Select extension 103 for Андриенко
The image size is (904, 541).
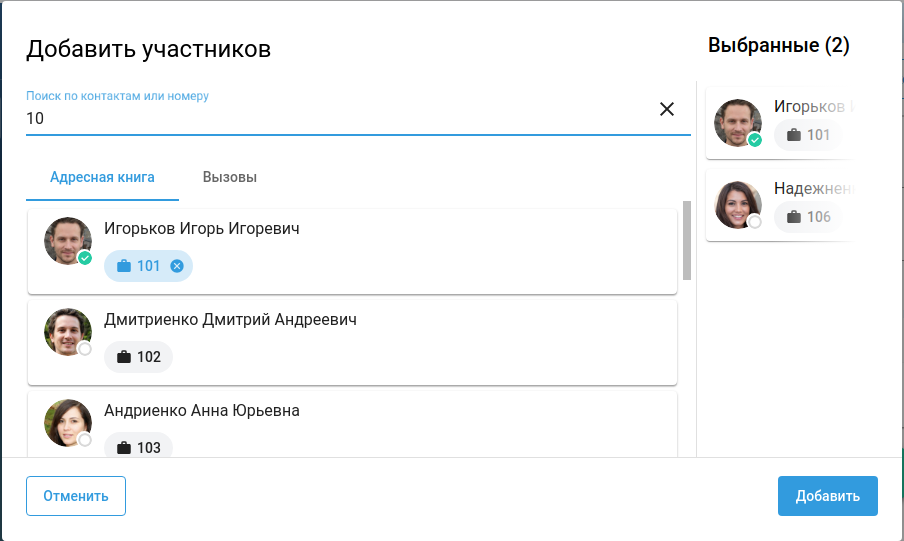pos(138,448)
